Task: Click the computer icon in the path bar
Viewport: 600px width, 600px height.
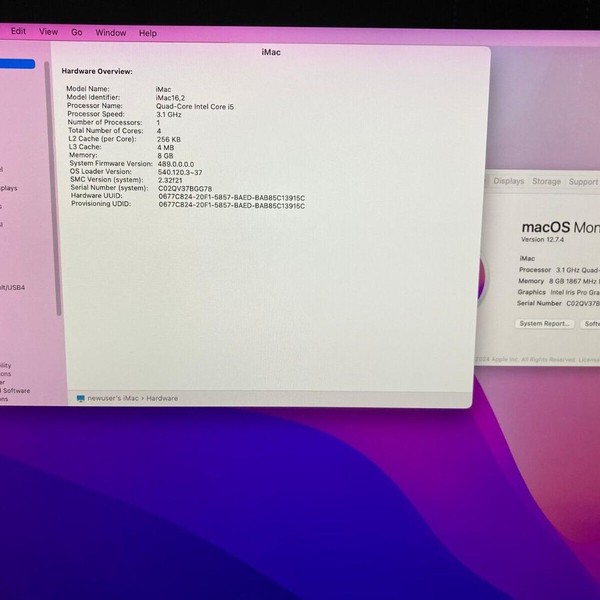Action: click(80, 398)
